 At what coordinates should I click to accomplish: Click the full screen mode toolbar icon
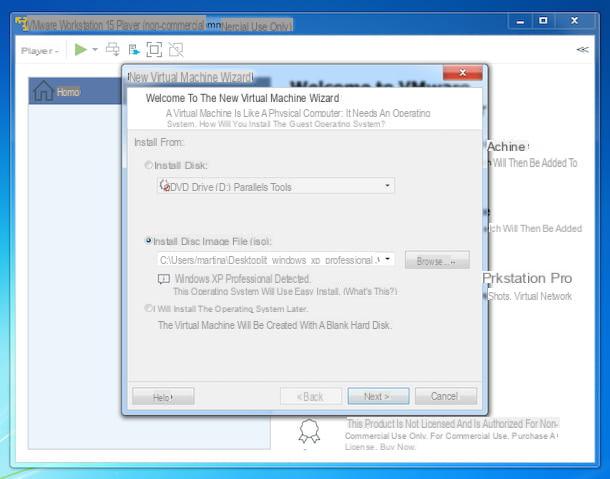coord(154,49)
